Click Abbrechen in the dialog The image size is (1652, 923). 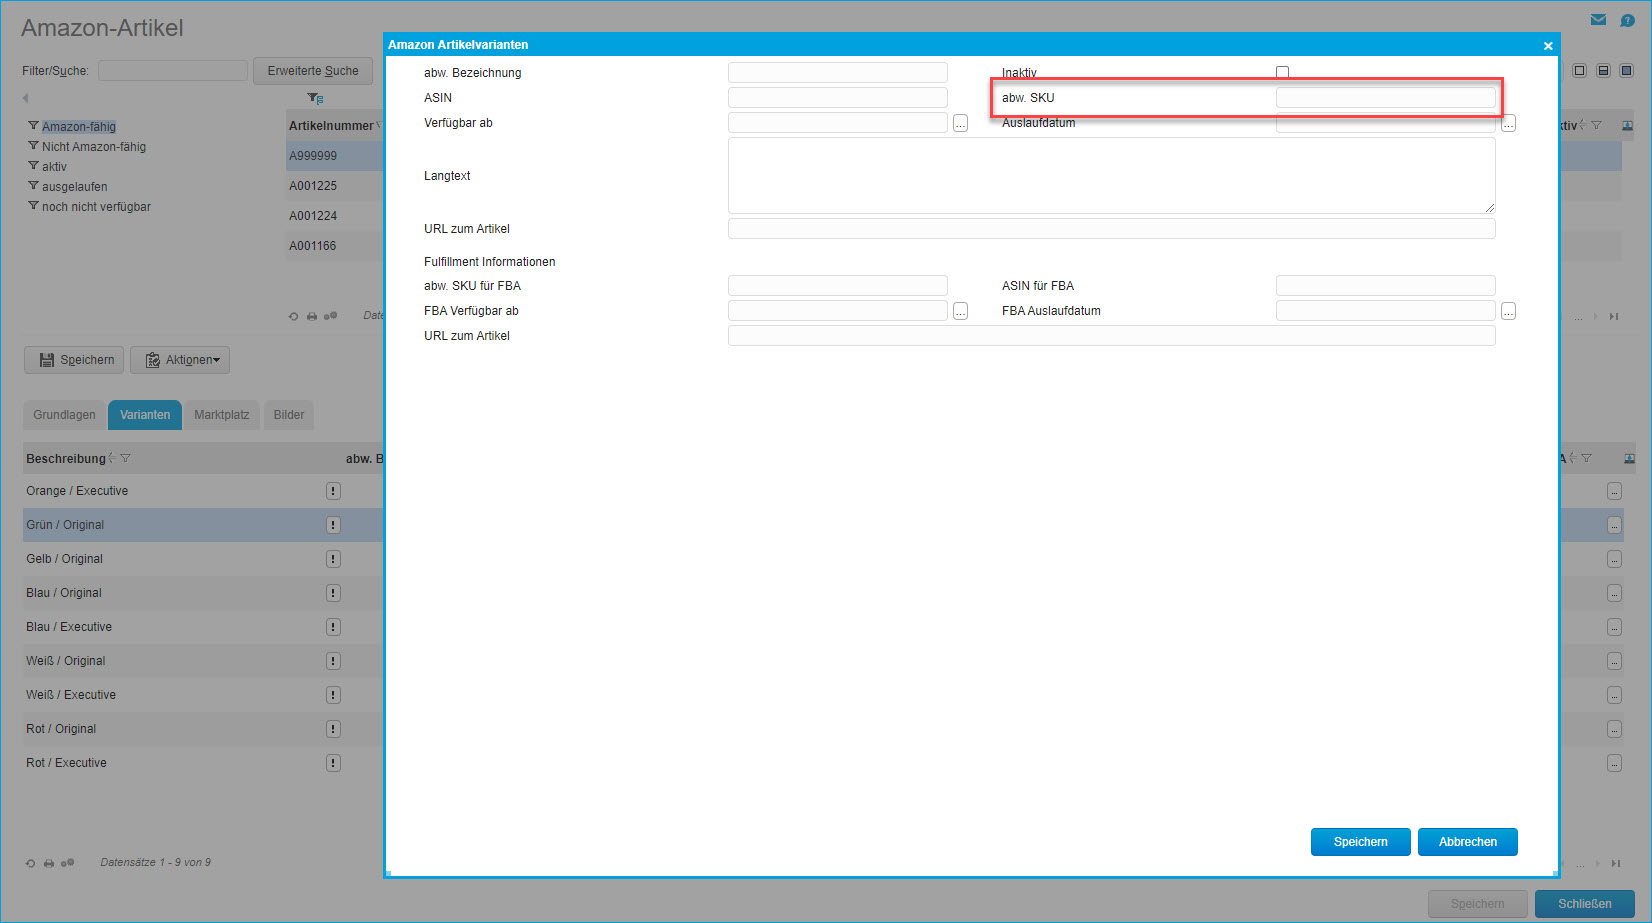click(1468, 842)
